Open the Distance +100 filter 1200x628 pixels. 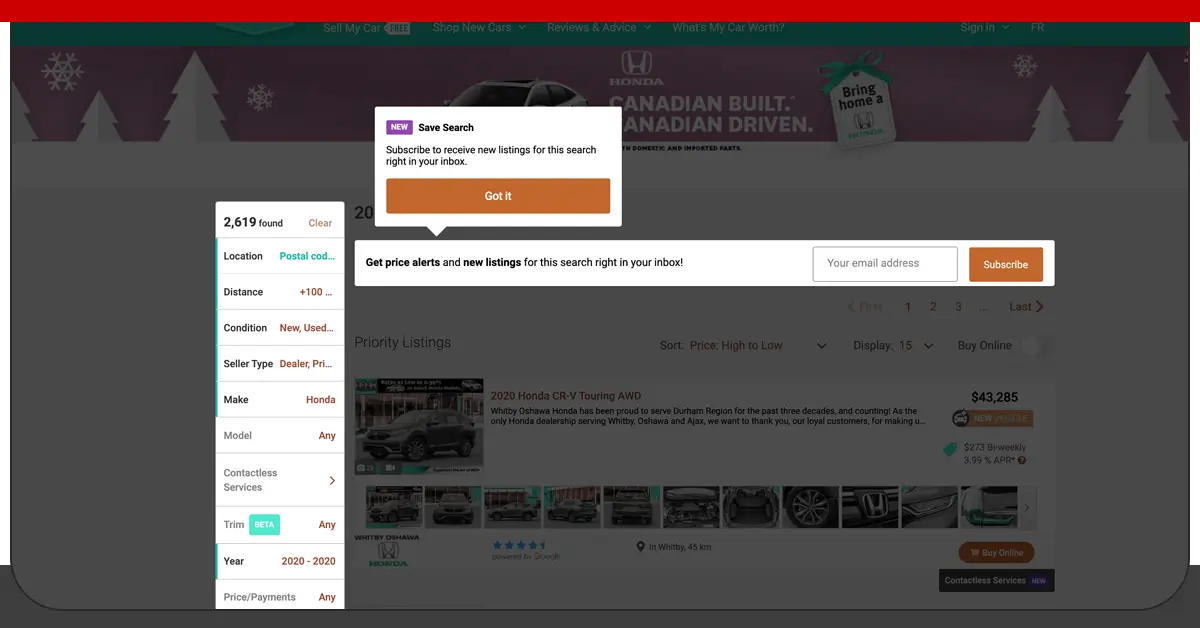point(280,292)
